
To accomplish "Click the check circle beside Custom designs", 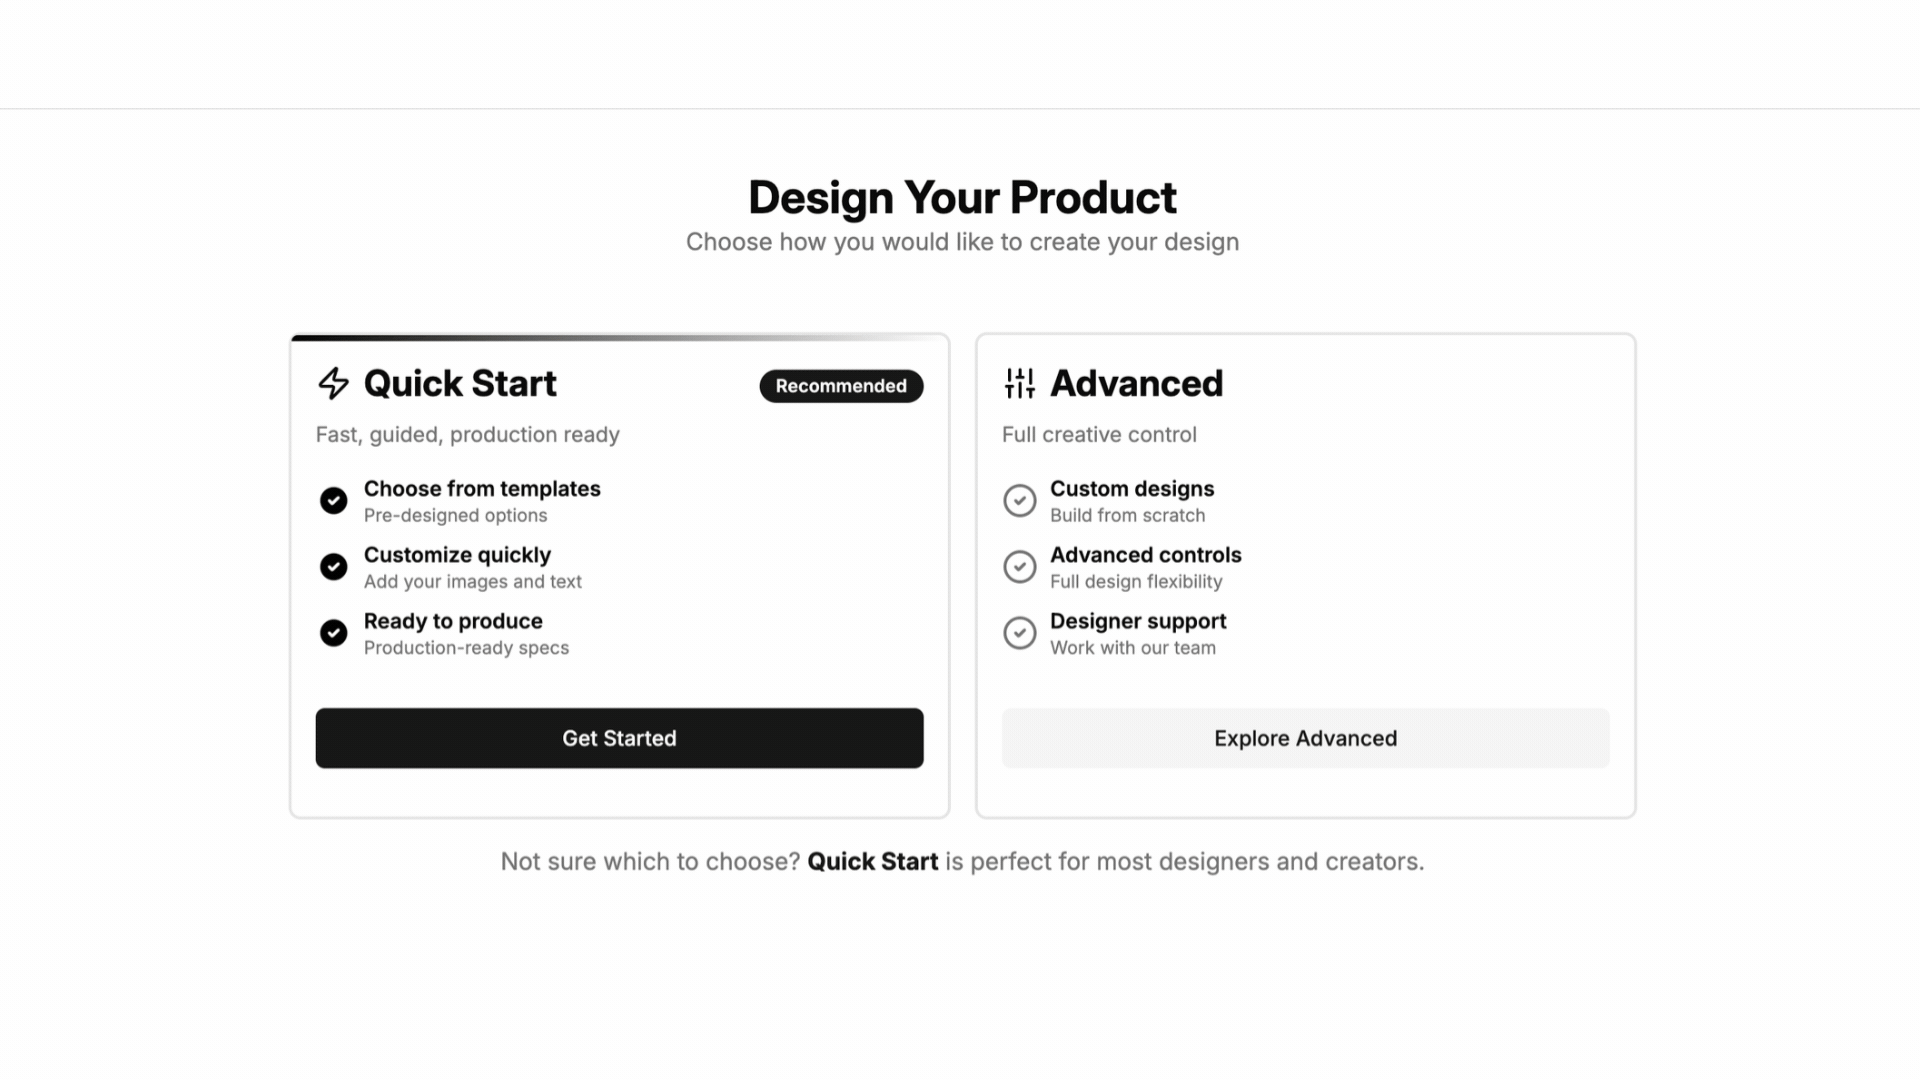I will point(1019,500).
